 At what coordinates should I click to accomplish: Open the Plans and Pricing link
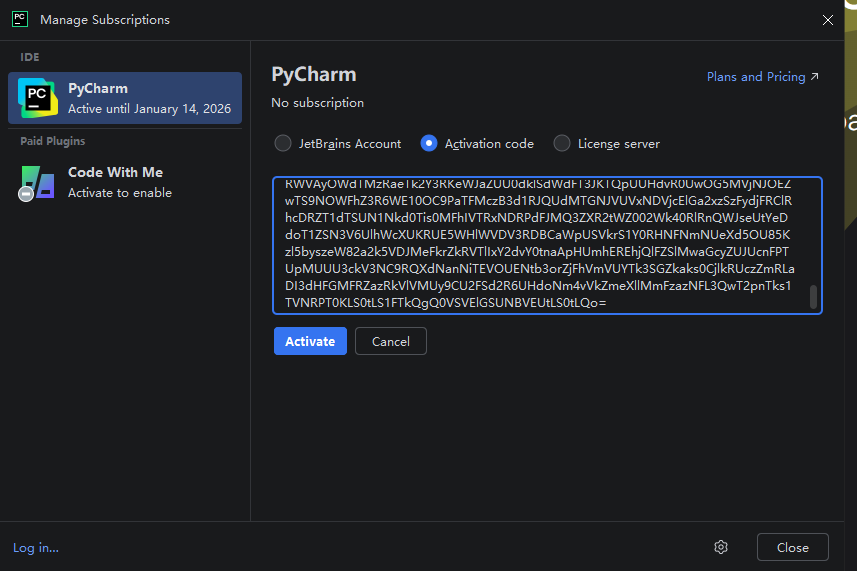(x=756, y=76)
